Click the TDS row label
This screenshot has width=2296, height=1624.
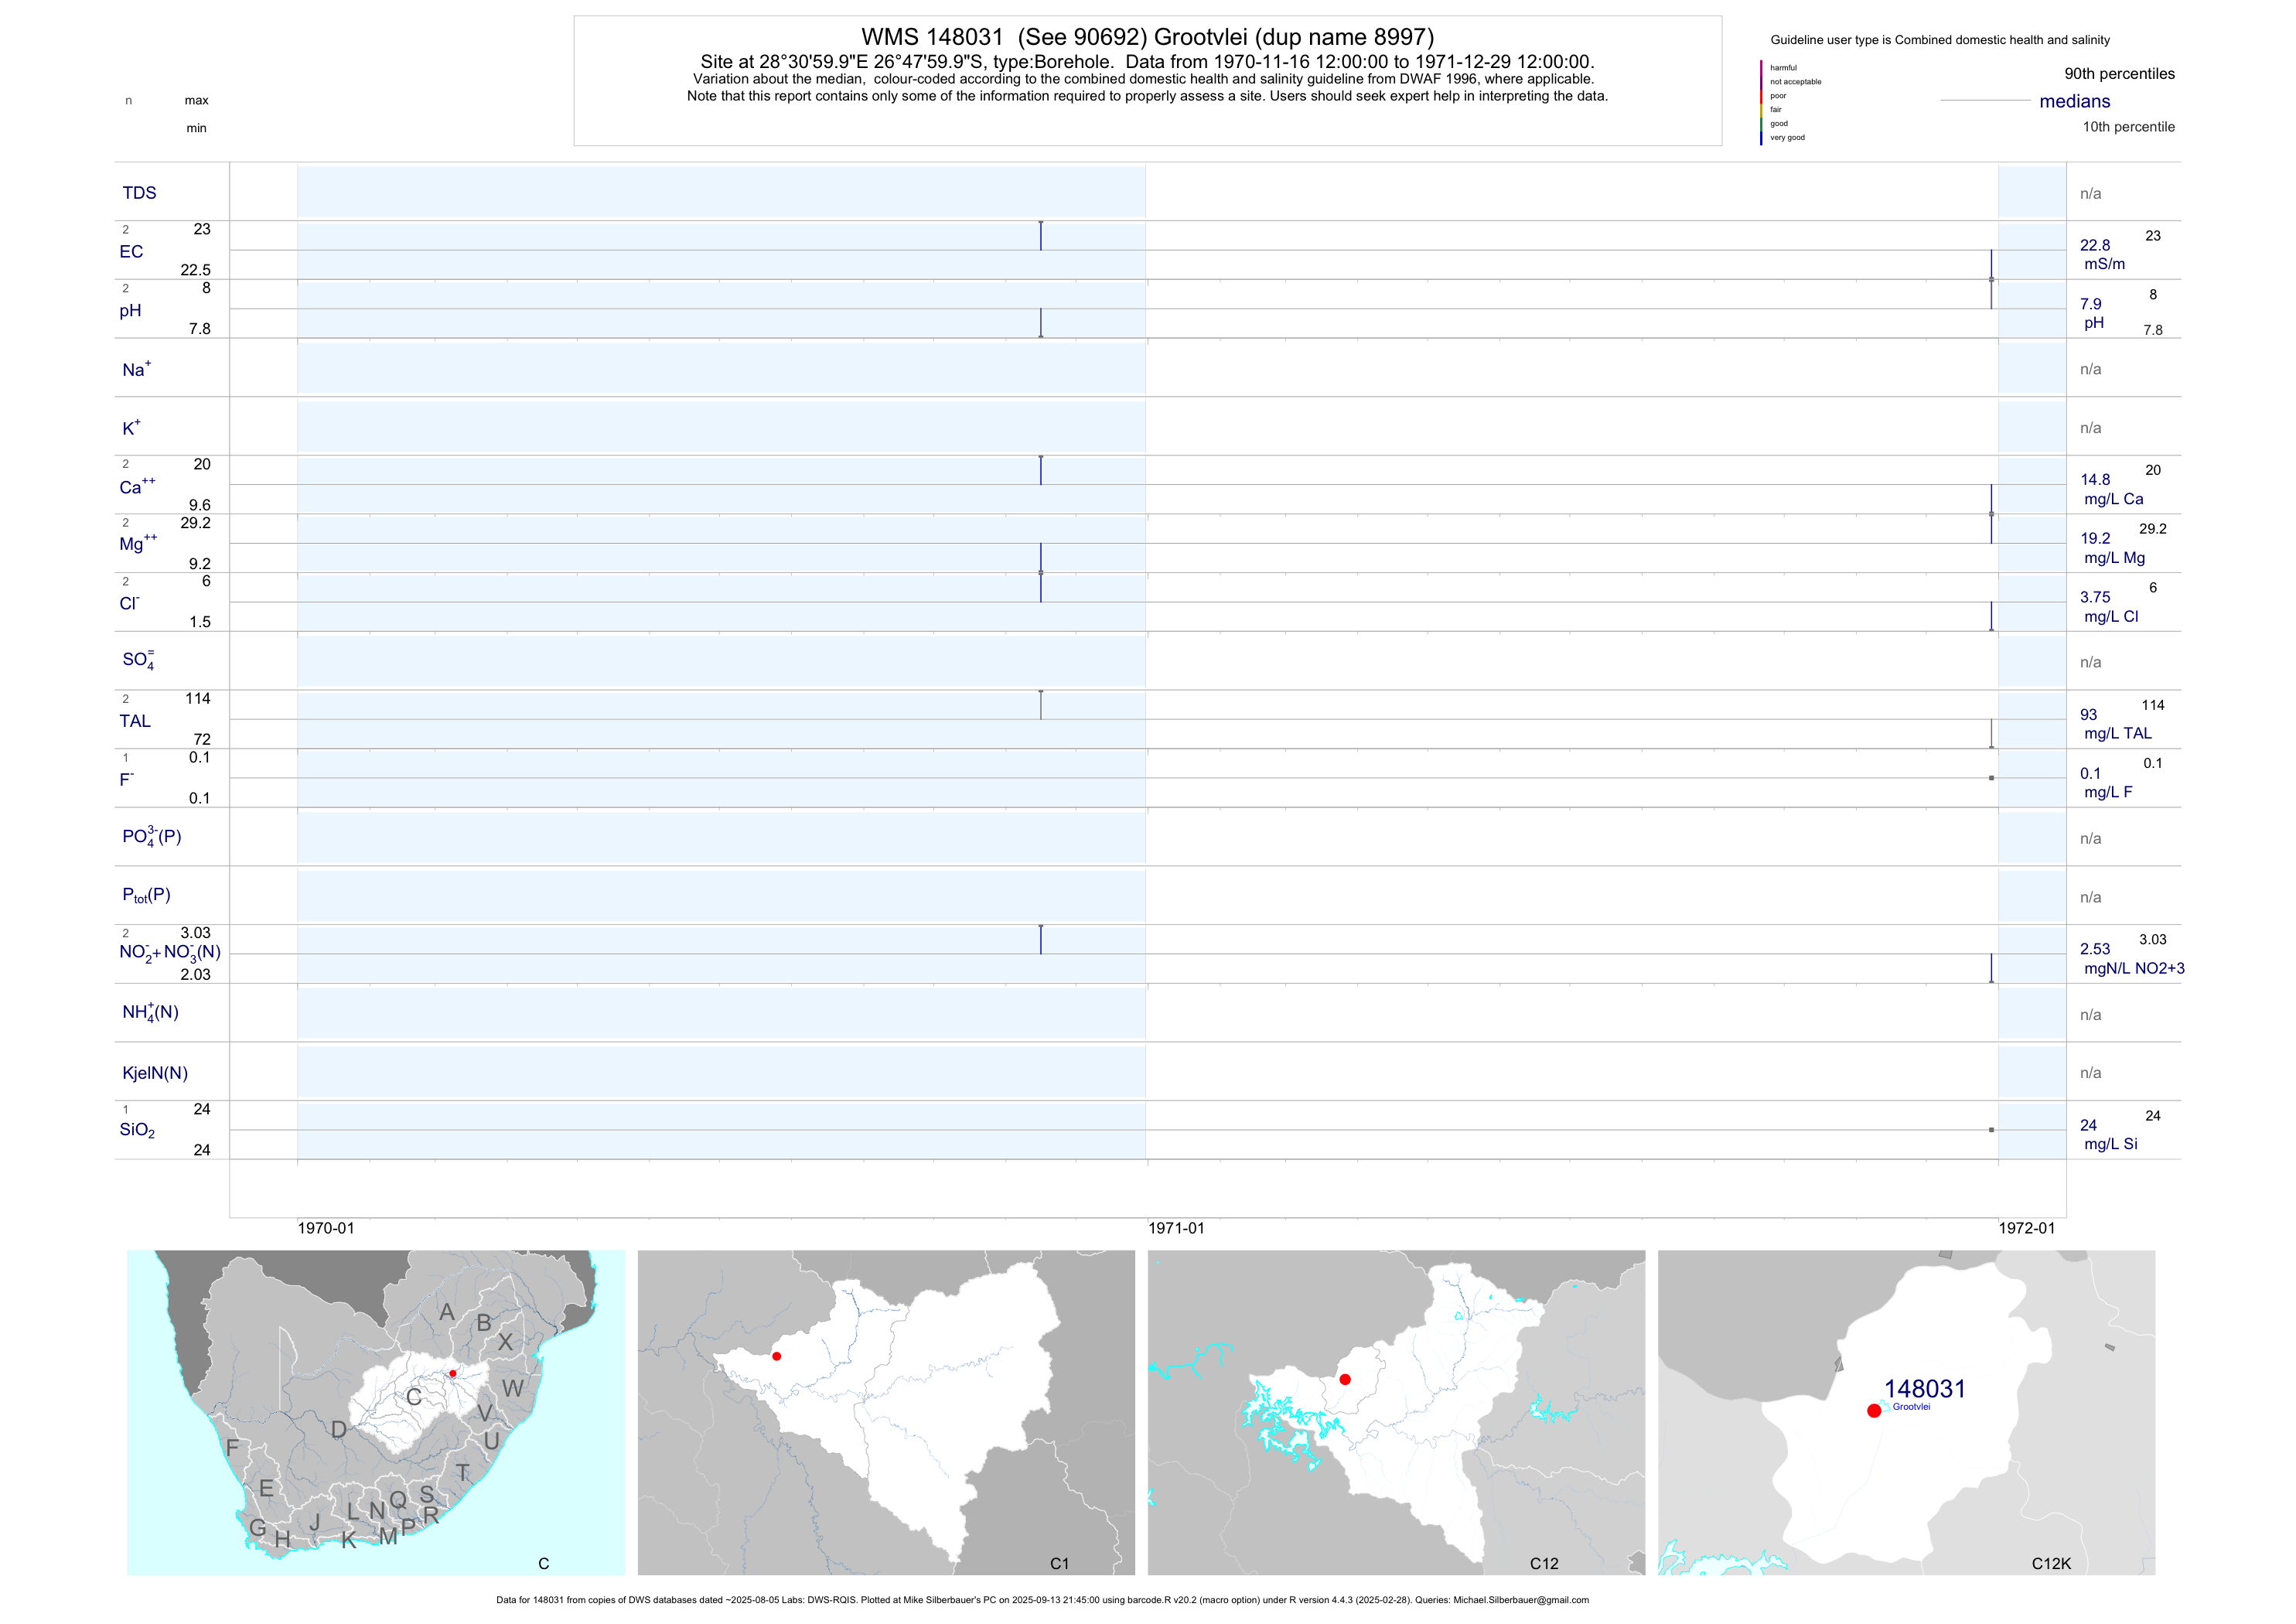(x=139, y=193)
